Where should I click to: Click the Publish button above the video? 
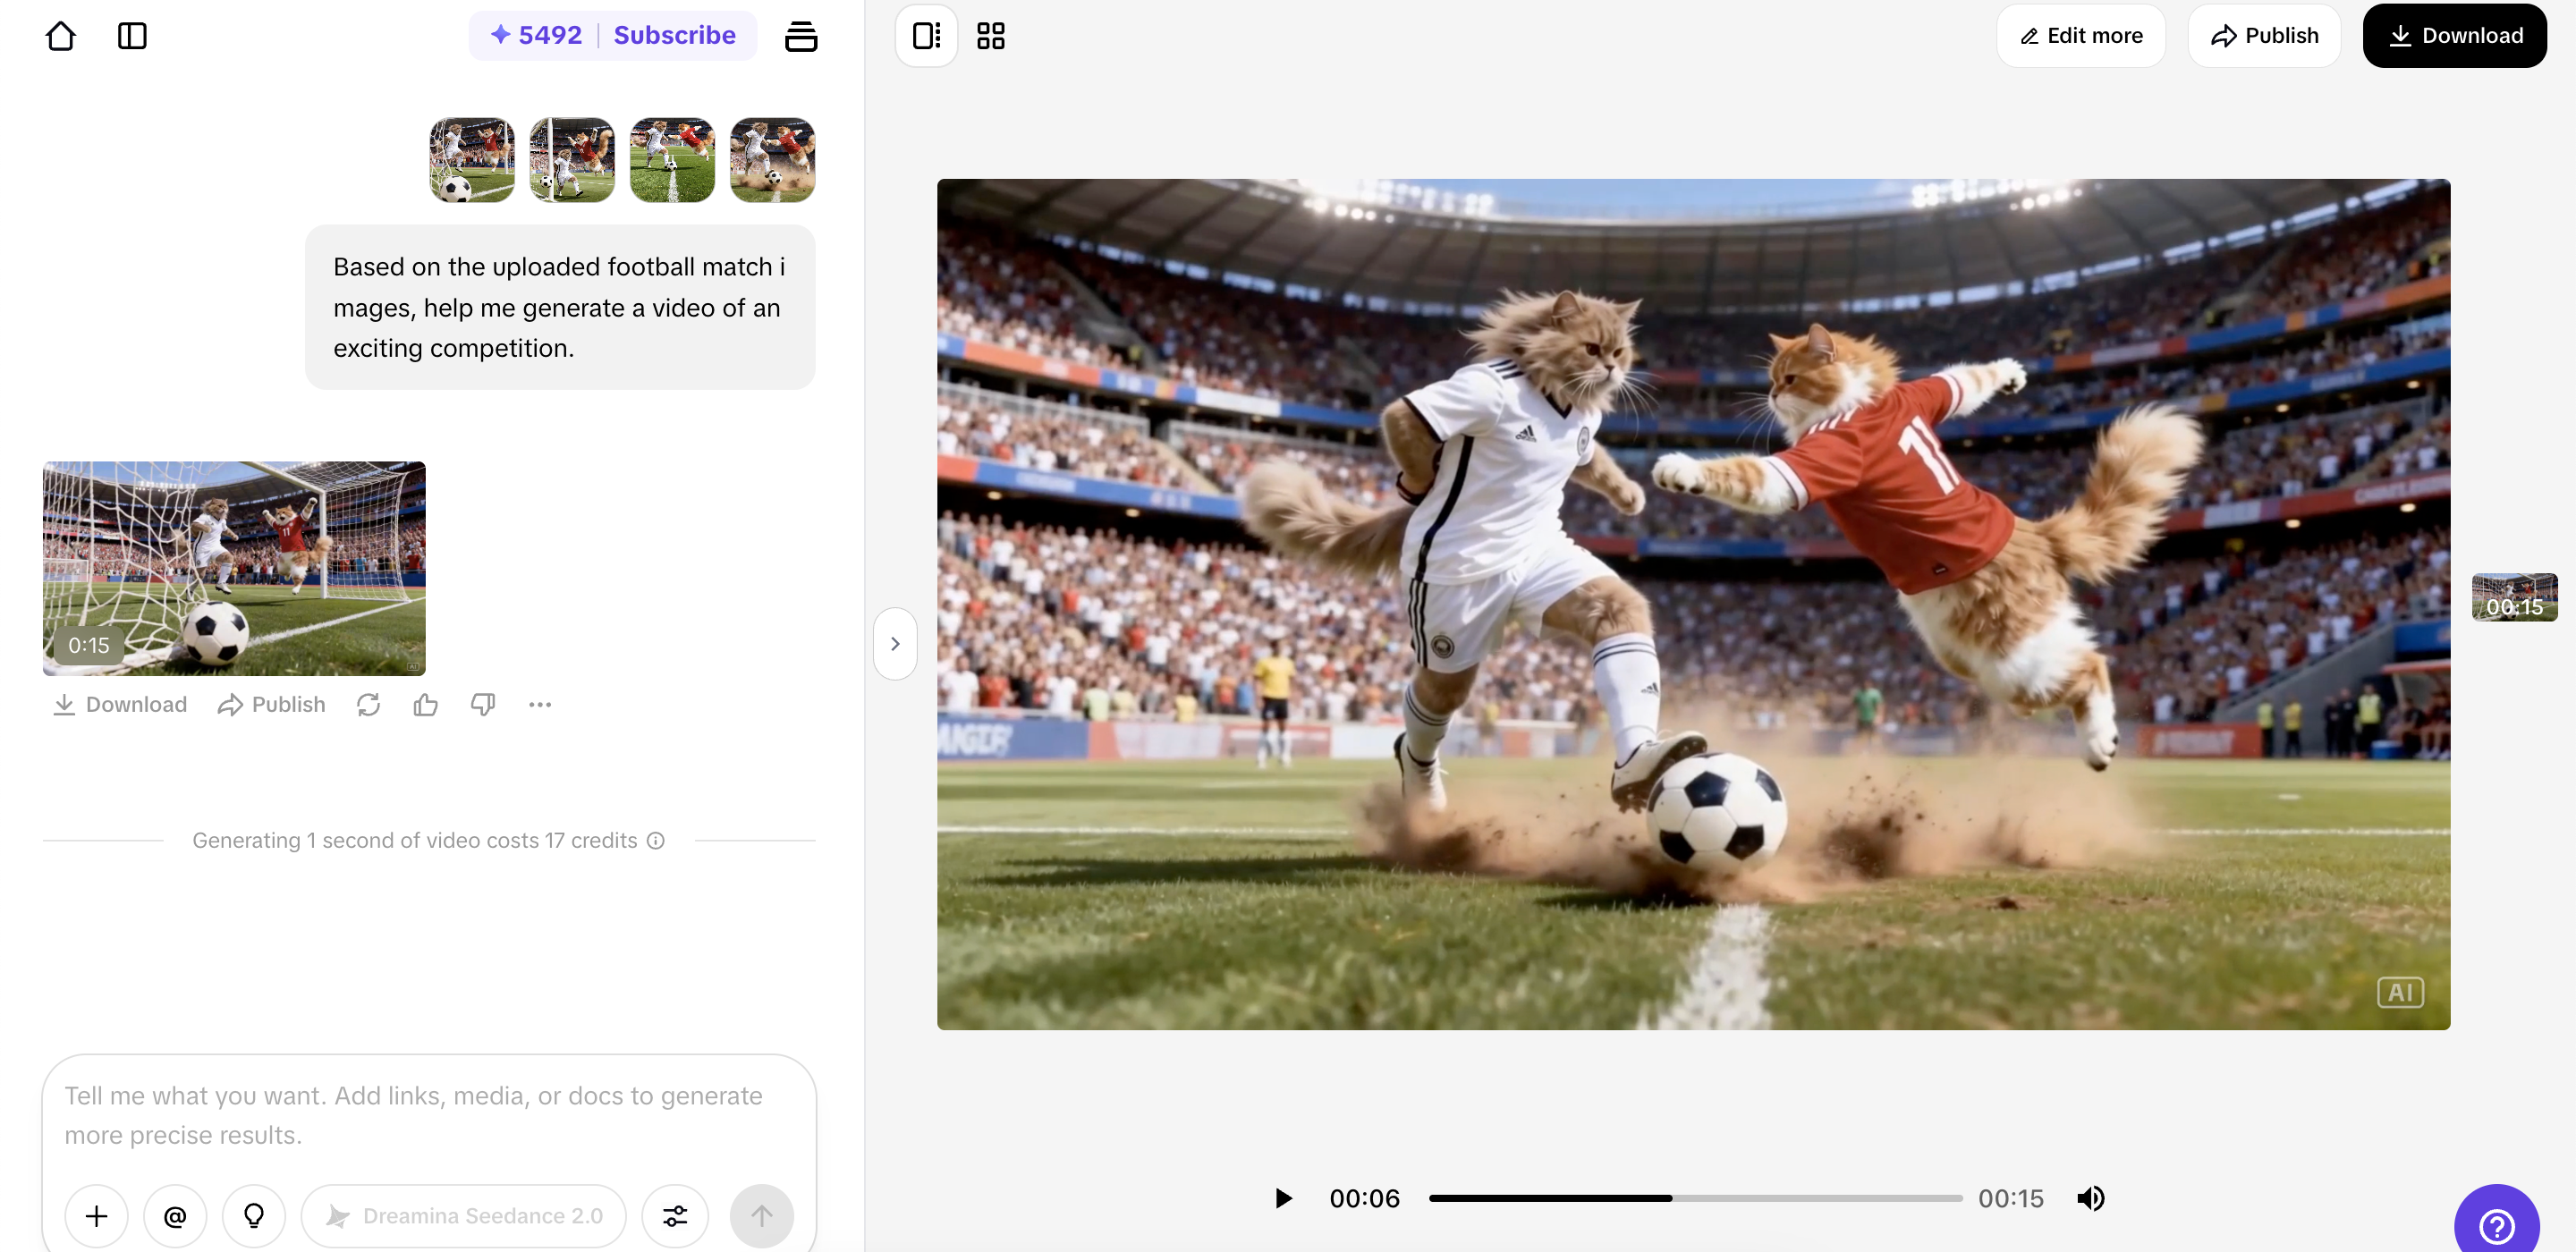(2264, 35)
